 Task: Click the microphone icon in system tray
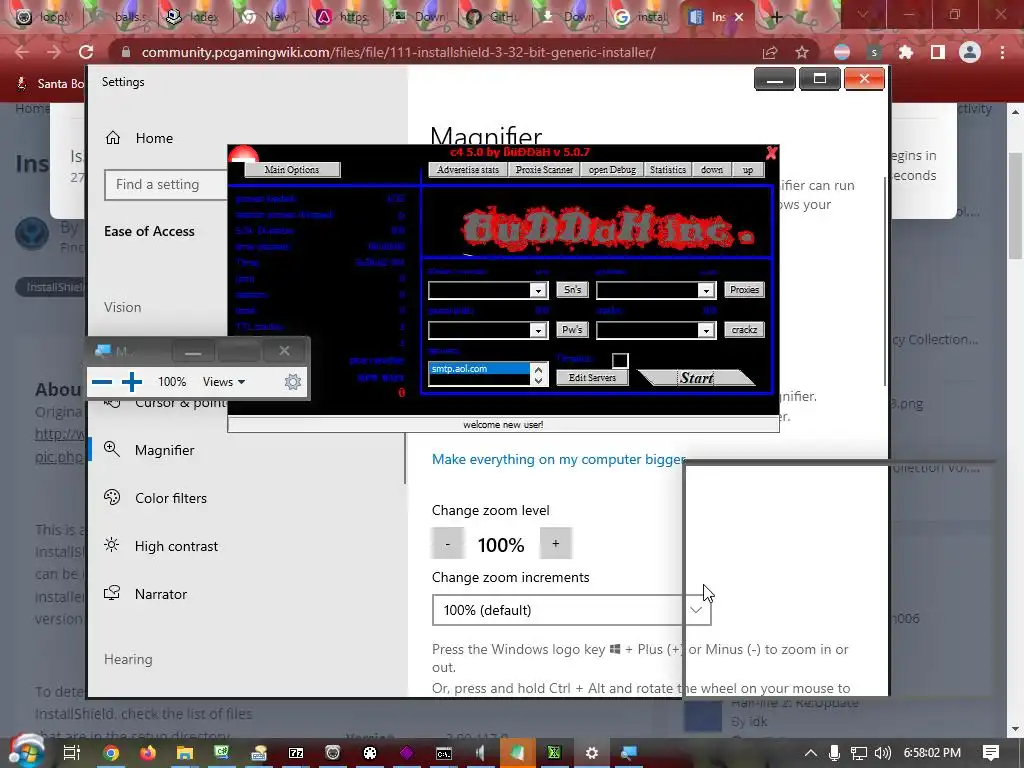(x=834, y=753)
